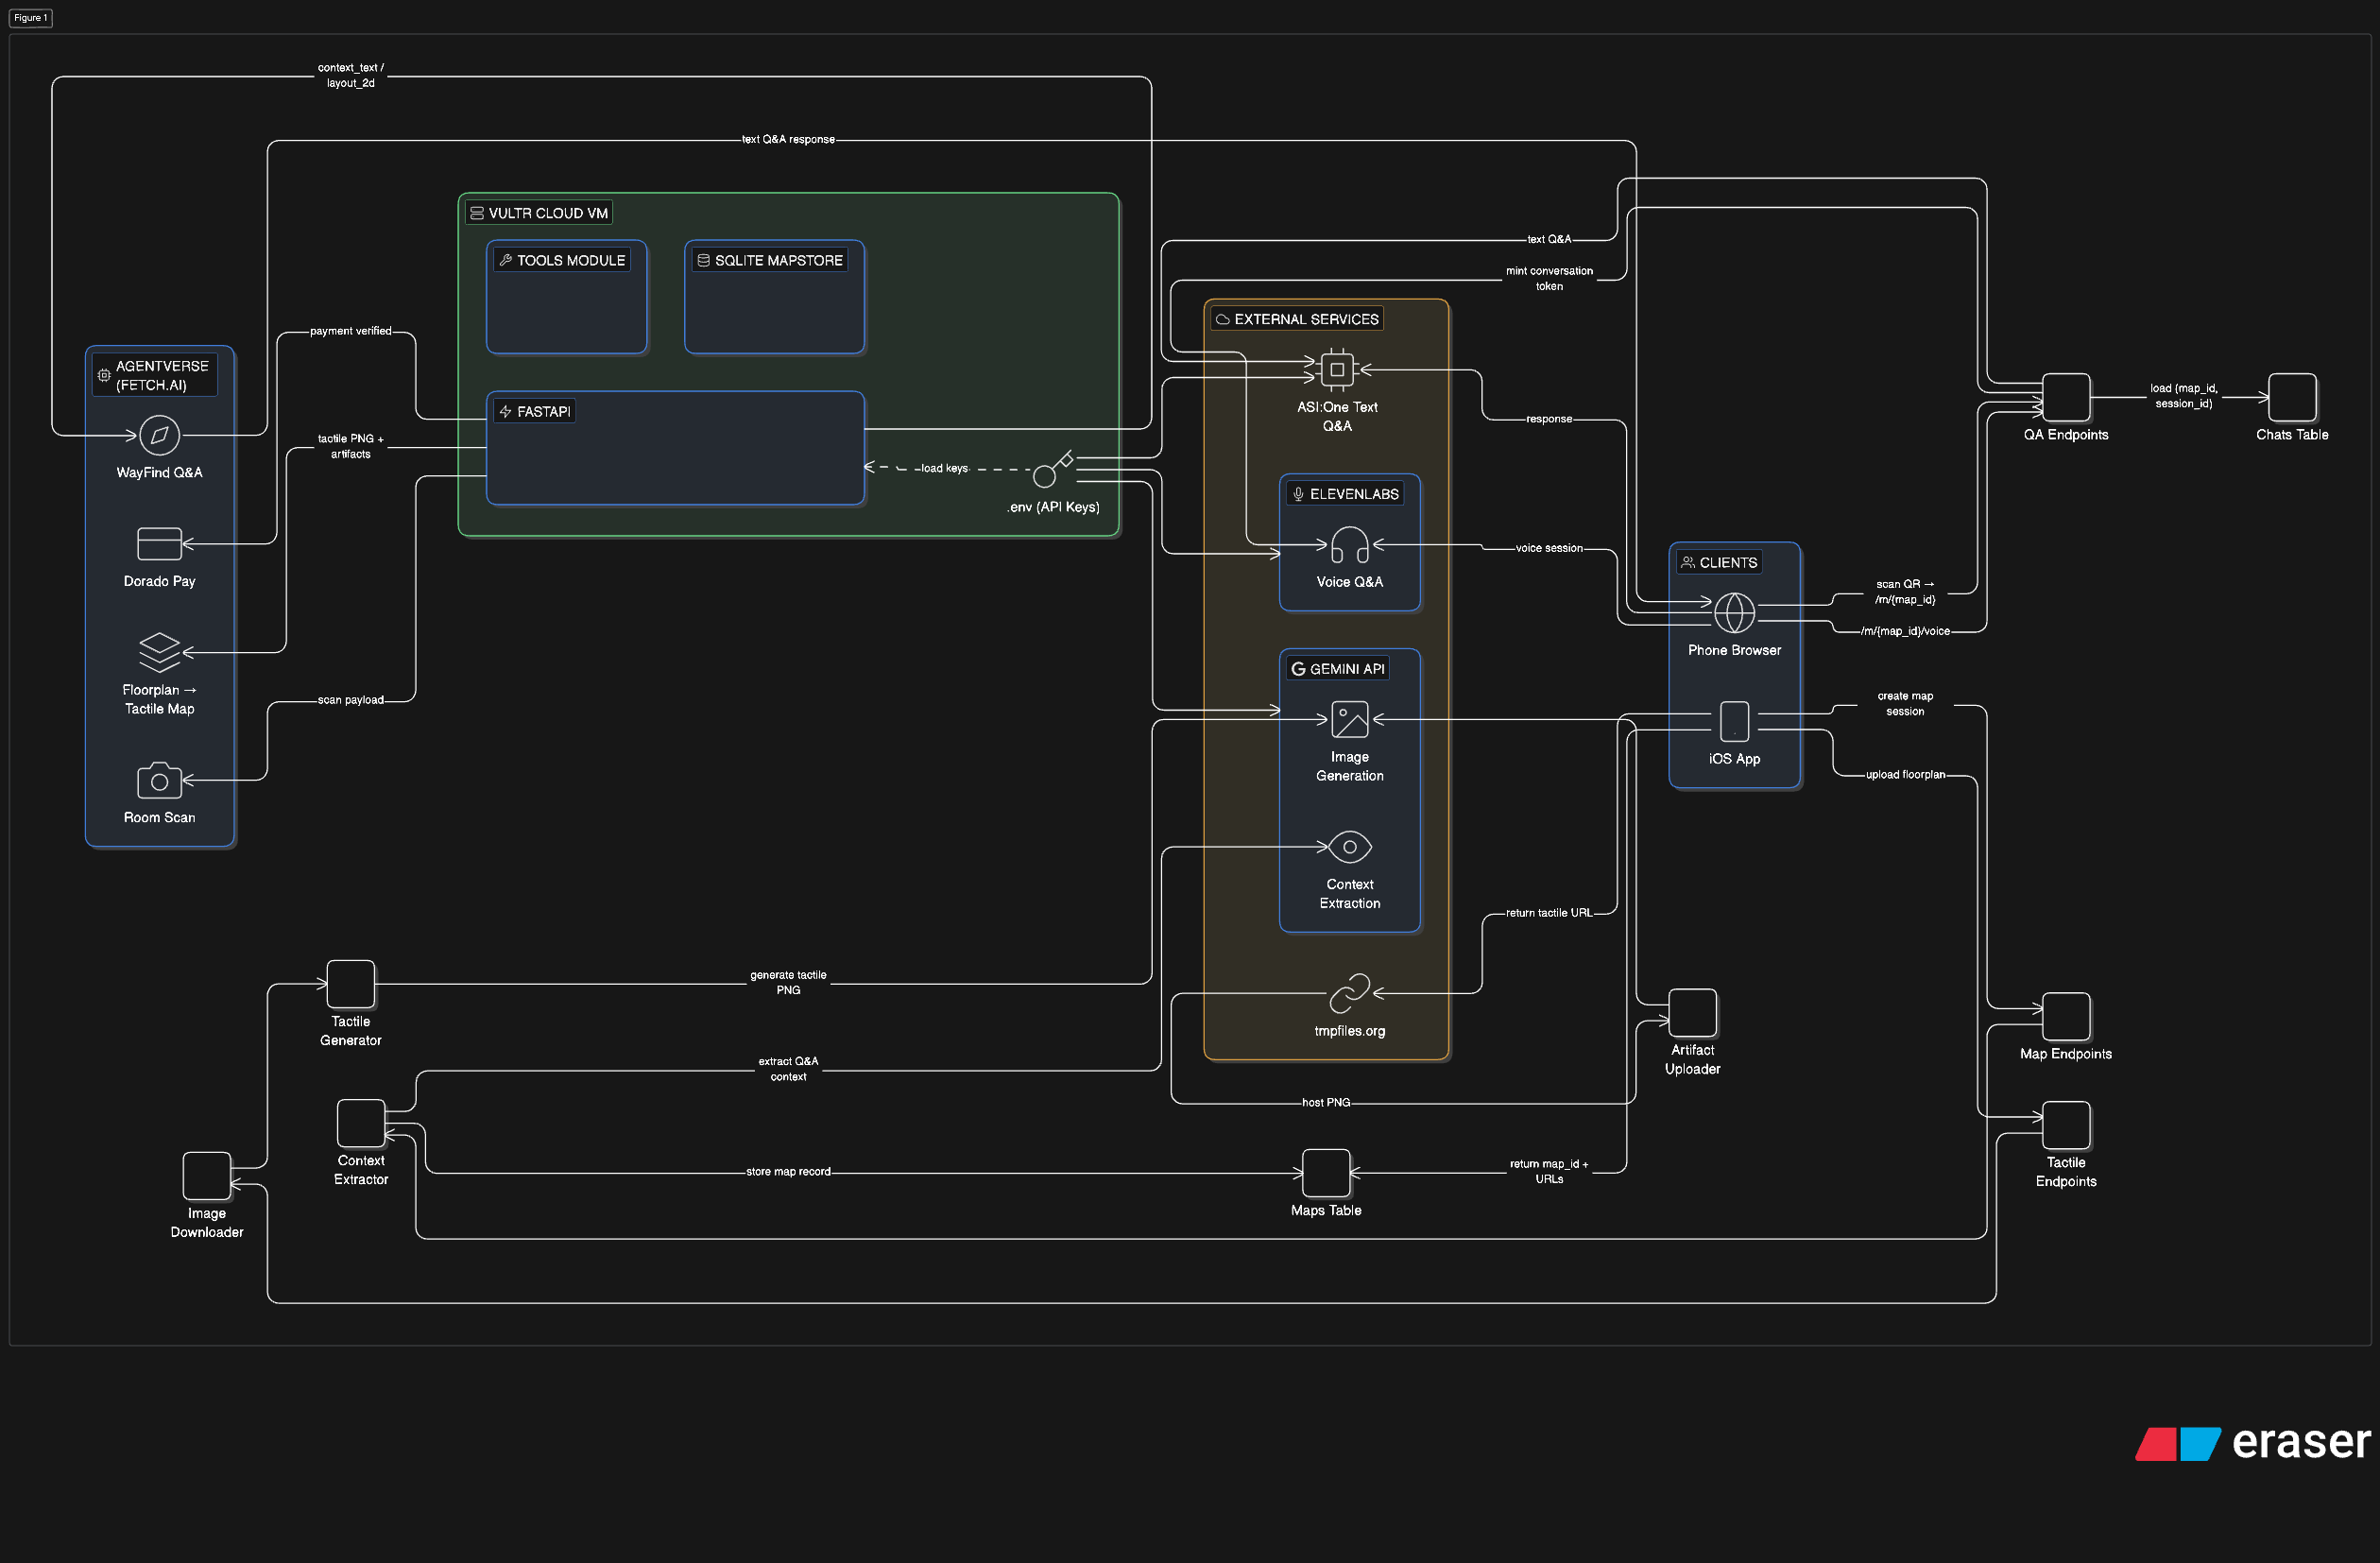
Task: Click the eraser logo
Action: click(x=2253, y=1442)
